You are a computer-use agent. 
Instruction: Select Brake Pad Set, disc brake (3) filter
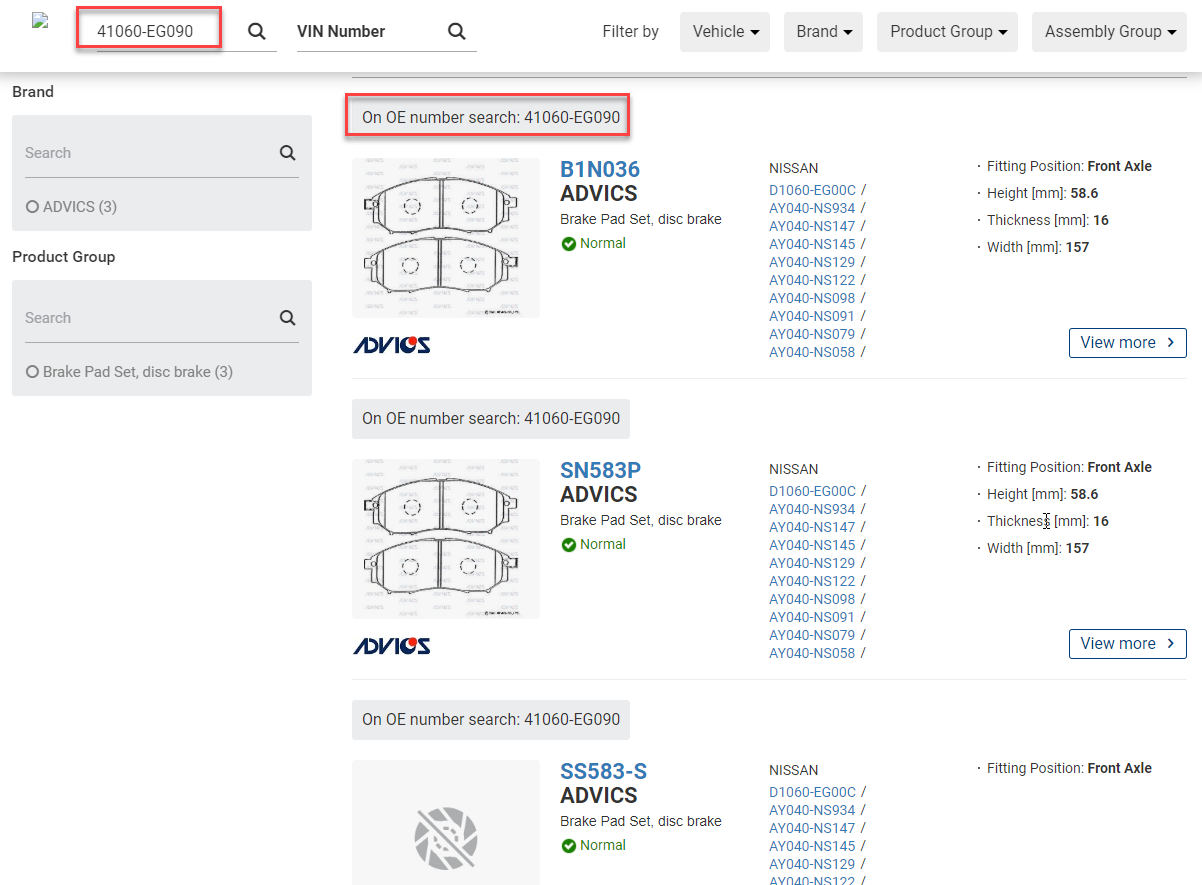(130, 372)
